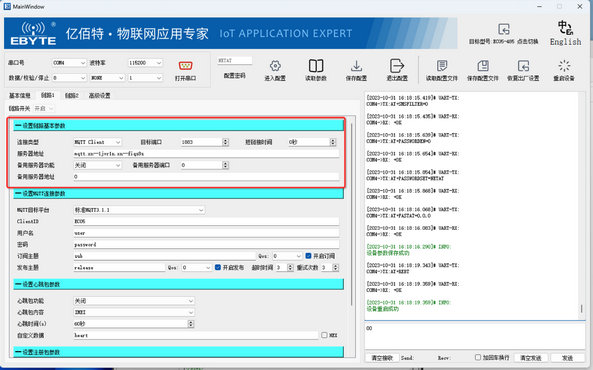Toggle the 加回车换行 checkbox
Screen dimensions: 593x370
coord(478,358)
